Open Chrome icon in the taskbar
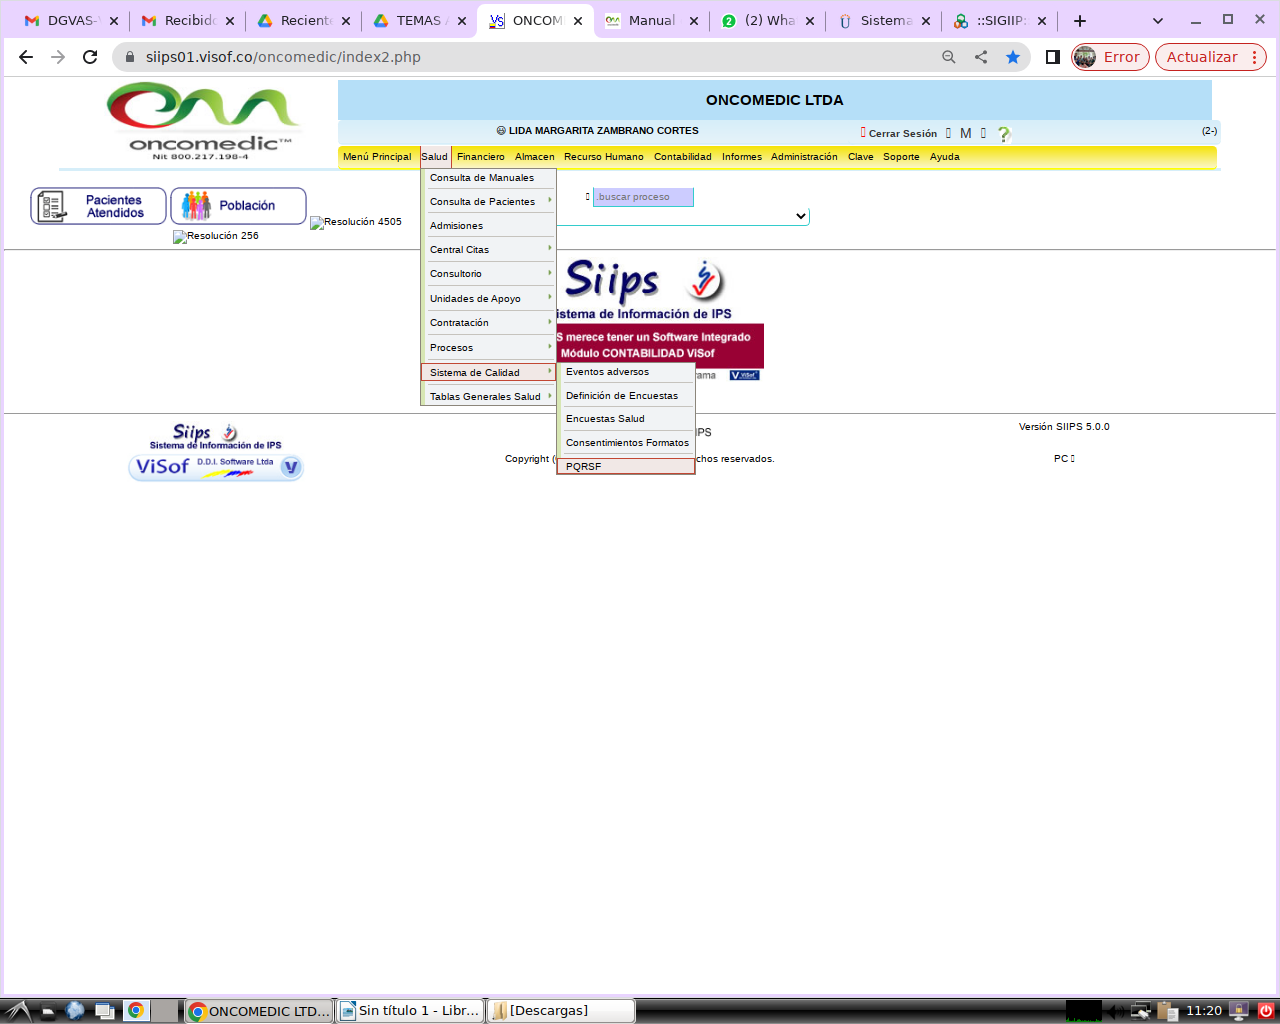This screenshot has height=1024, width=1280. tap(136, 1010)
